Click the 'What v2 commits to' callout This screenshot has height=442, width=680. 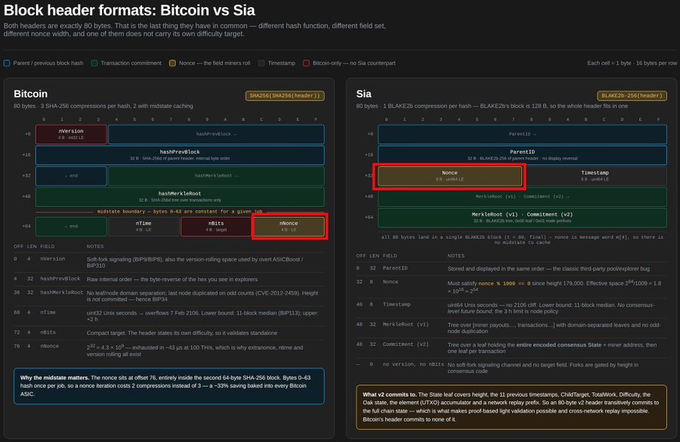[x=512, y=407]
